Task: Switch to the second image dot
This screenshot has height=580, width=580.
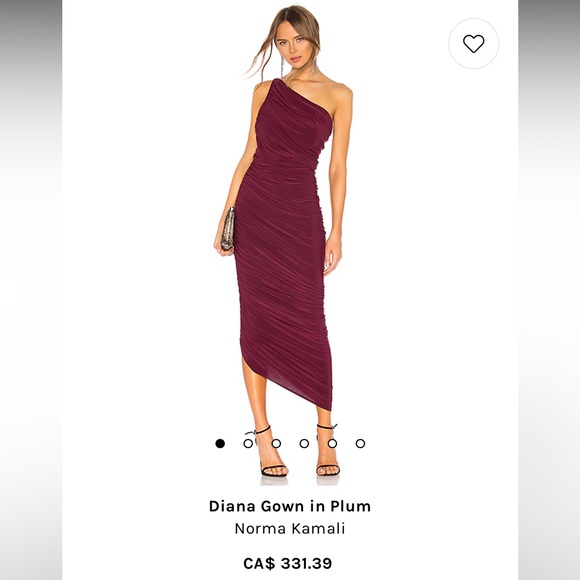Action: 248,443
